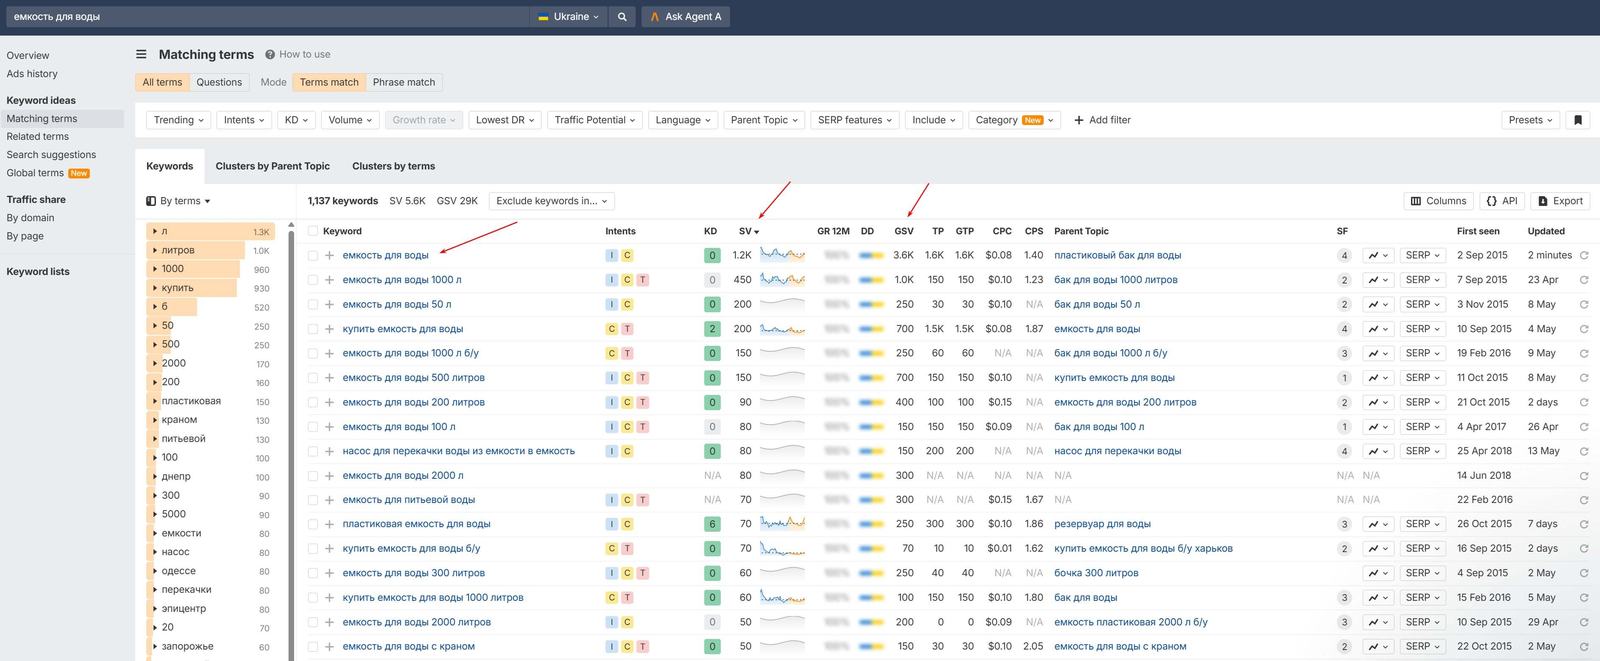Click DD distribution bar for емкость для воды

pyautogui.click(x=871, y=256)
